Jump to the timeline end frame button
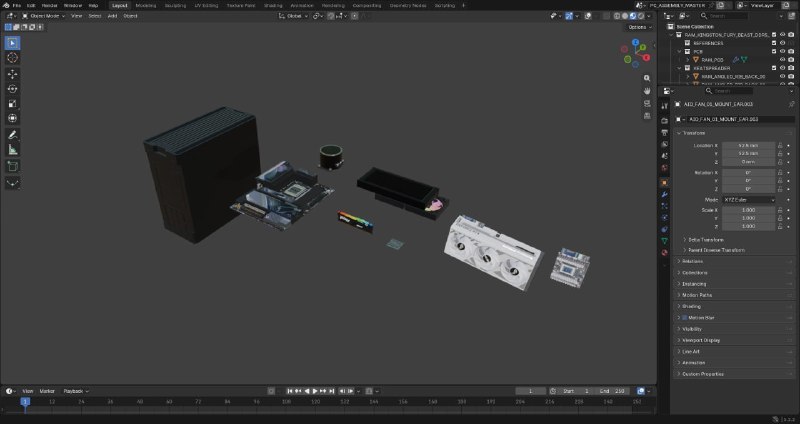Viewport: 800px width, 424px height. click(x=332, y=391)
